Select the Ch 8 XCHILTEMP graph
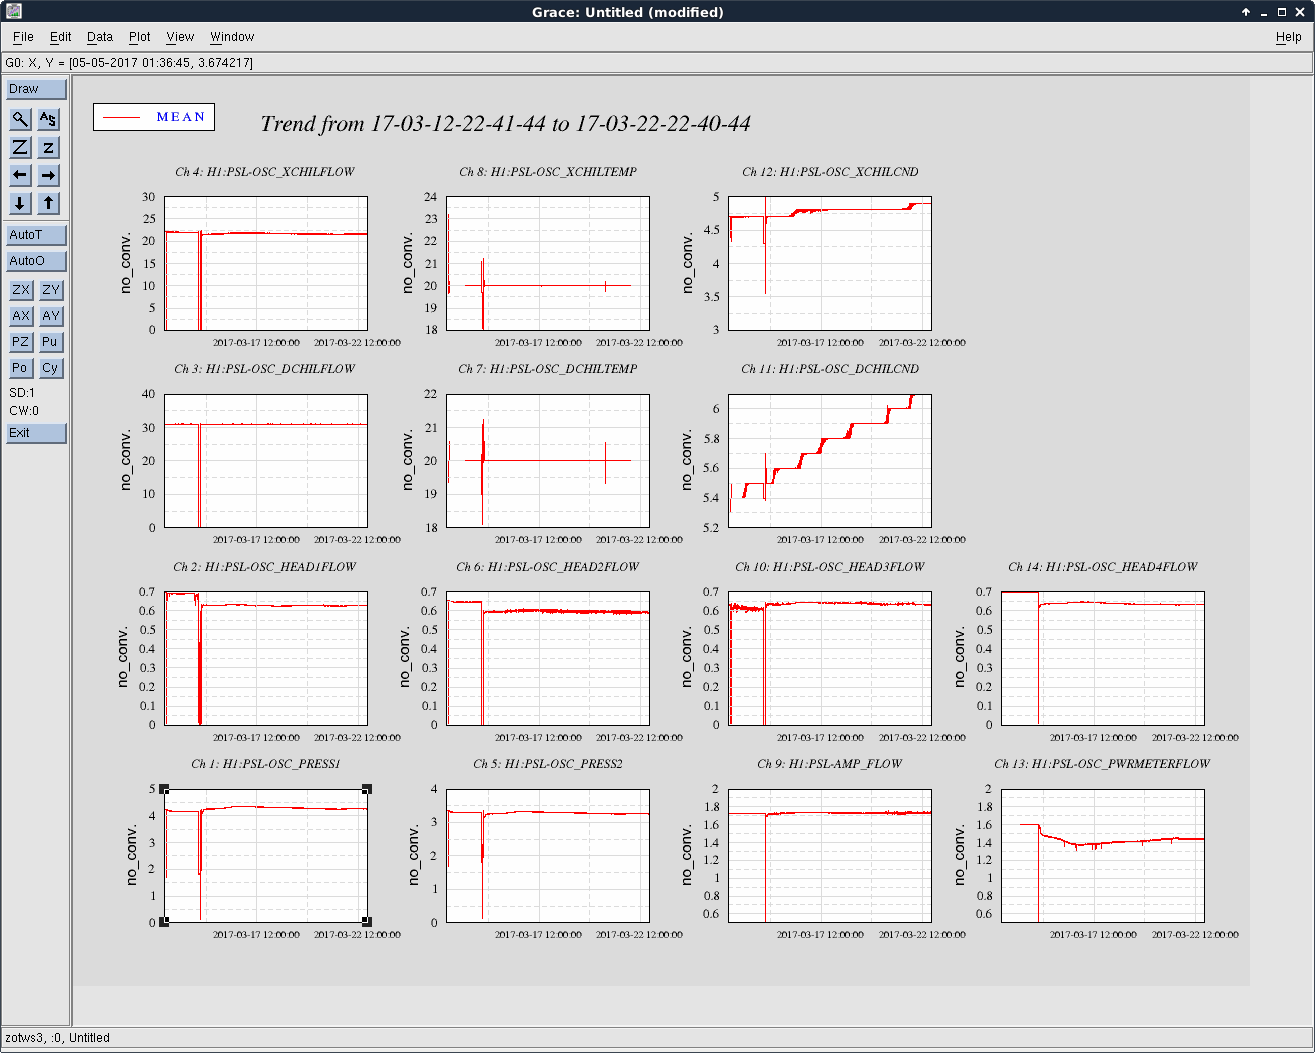 [548, 263]
